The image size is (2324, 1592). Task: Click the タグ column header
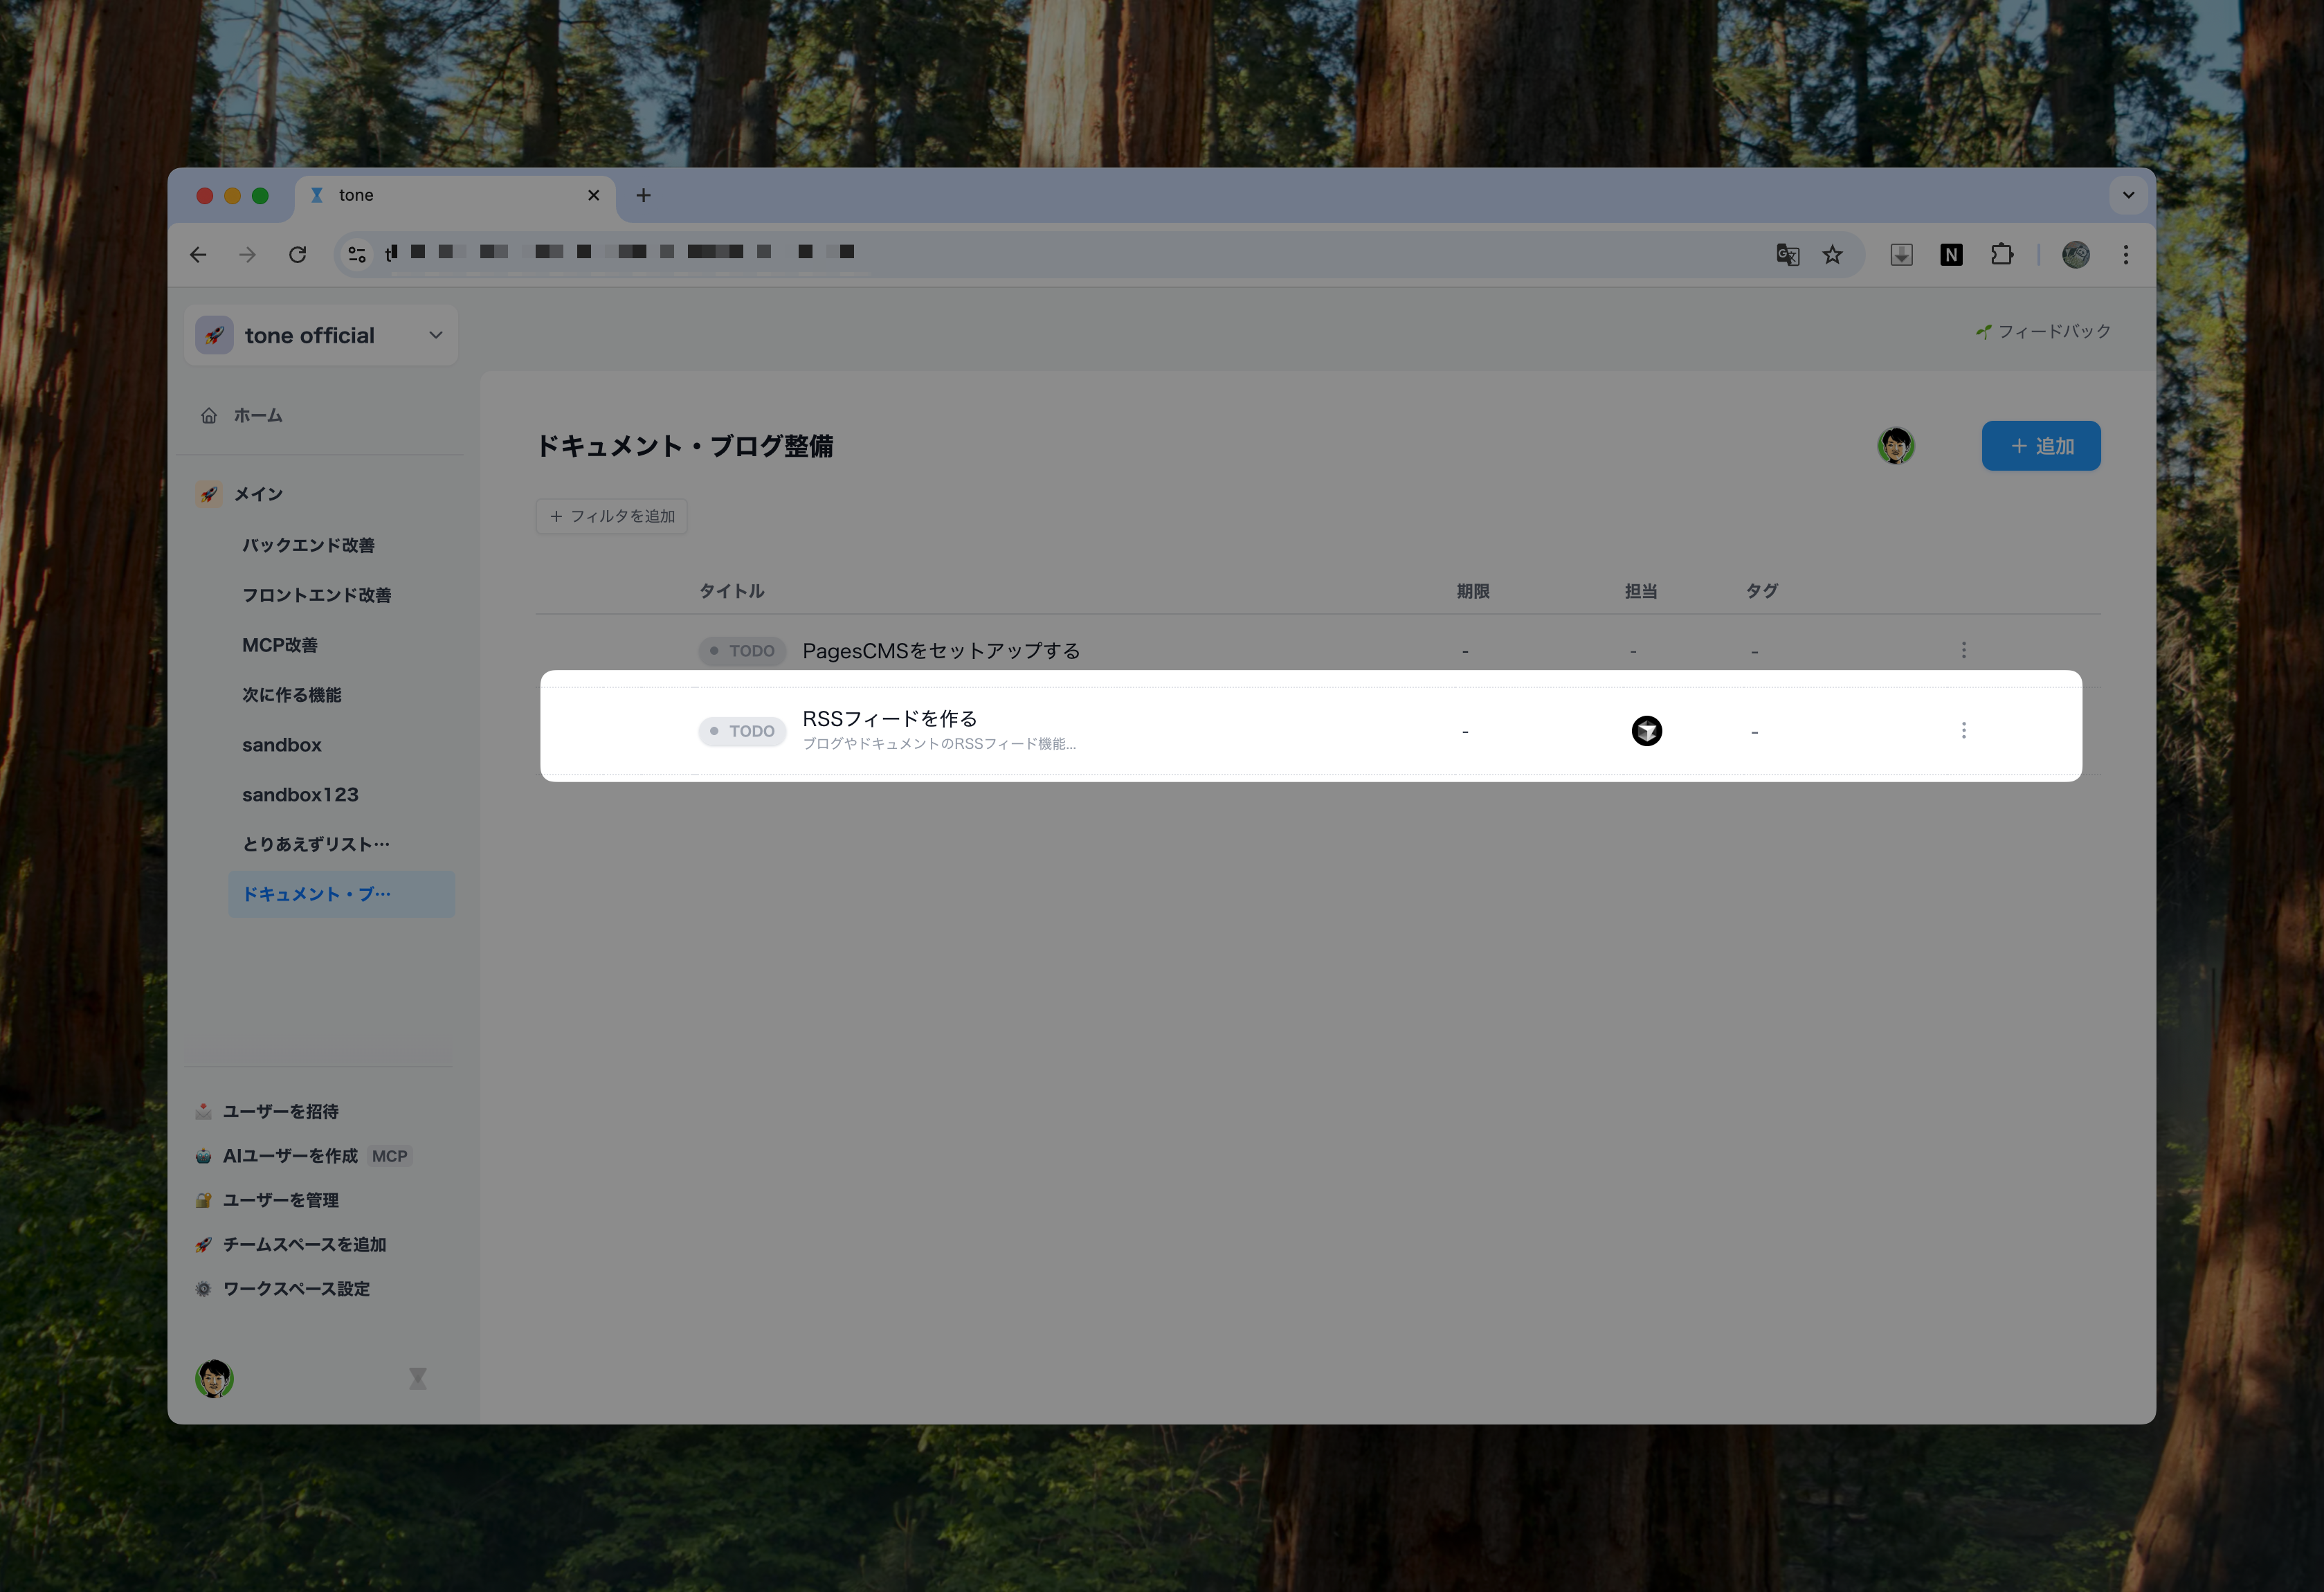1761,591
